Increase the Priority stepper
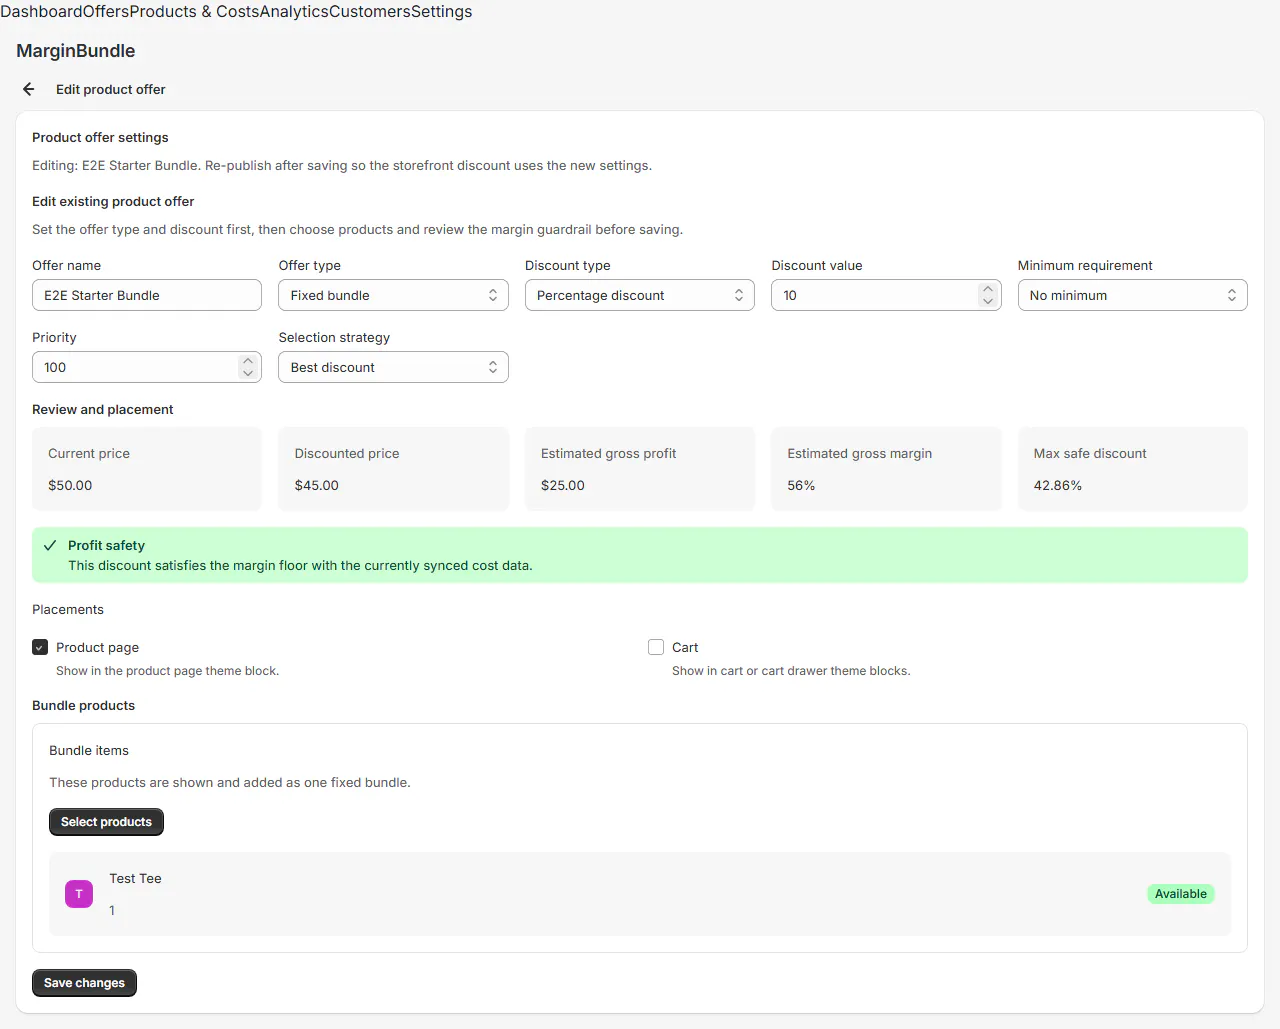The width and height of the screenshot is (1280, 1029). (x=248, y=361)
